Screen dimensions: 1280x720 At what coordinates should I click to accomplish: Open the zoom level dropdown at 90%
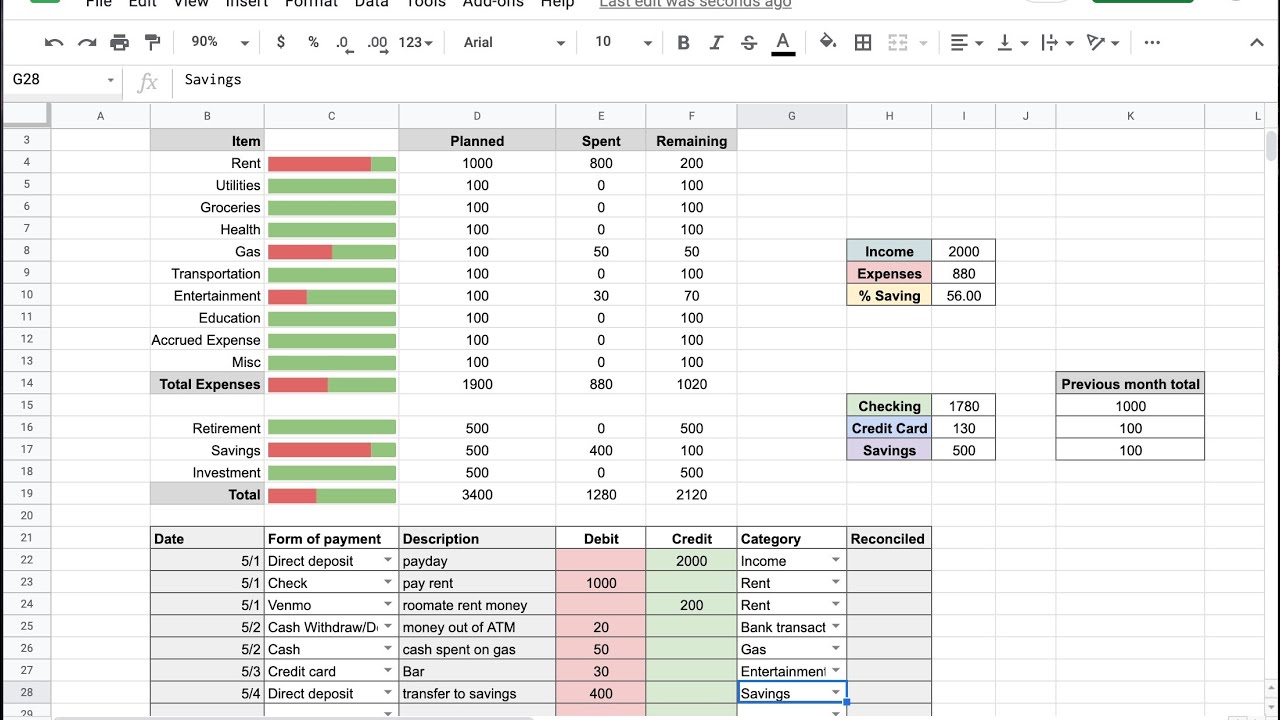point(219,42)
